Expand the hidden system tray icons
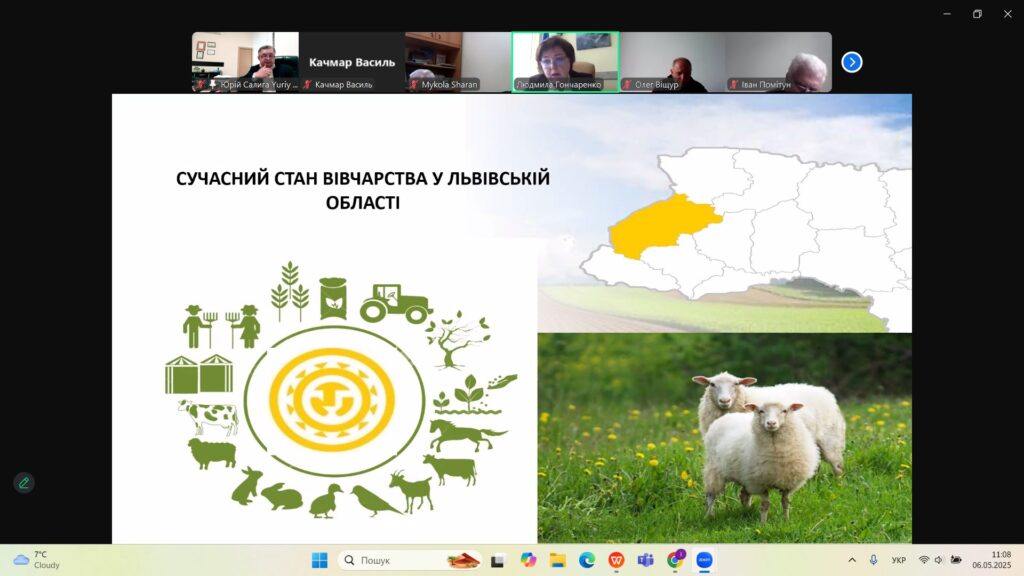 852,560
